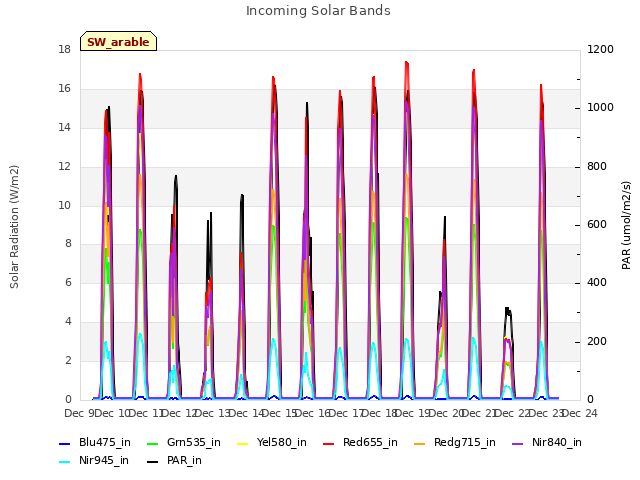
Task: Click the 1200 right-axis tick label
Action: (600, 49)
